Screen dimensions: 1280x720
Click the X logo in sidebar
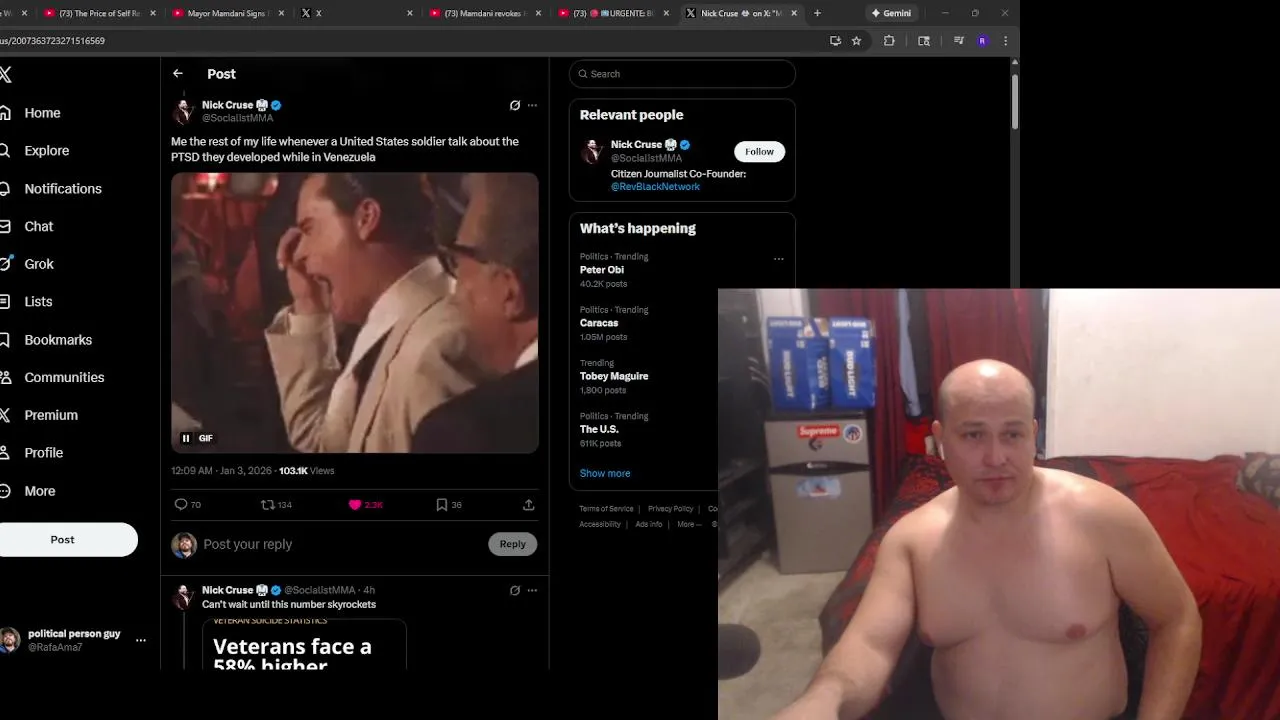pos(6,75)
